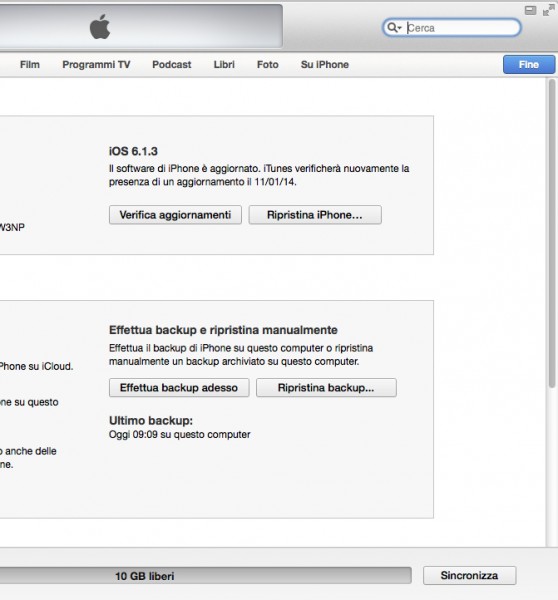The image size is (558, 600).
Task: Click the iOS 6.1.3 version heading
Action: pyautogui.click(x=133, y=151)
